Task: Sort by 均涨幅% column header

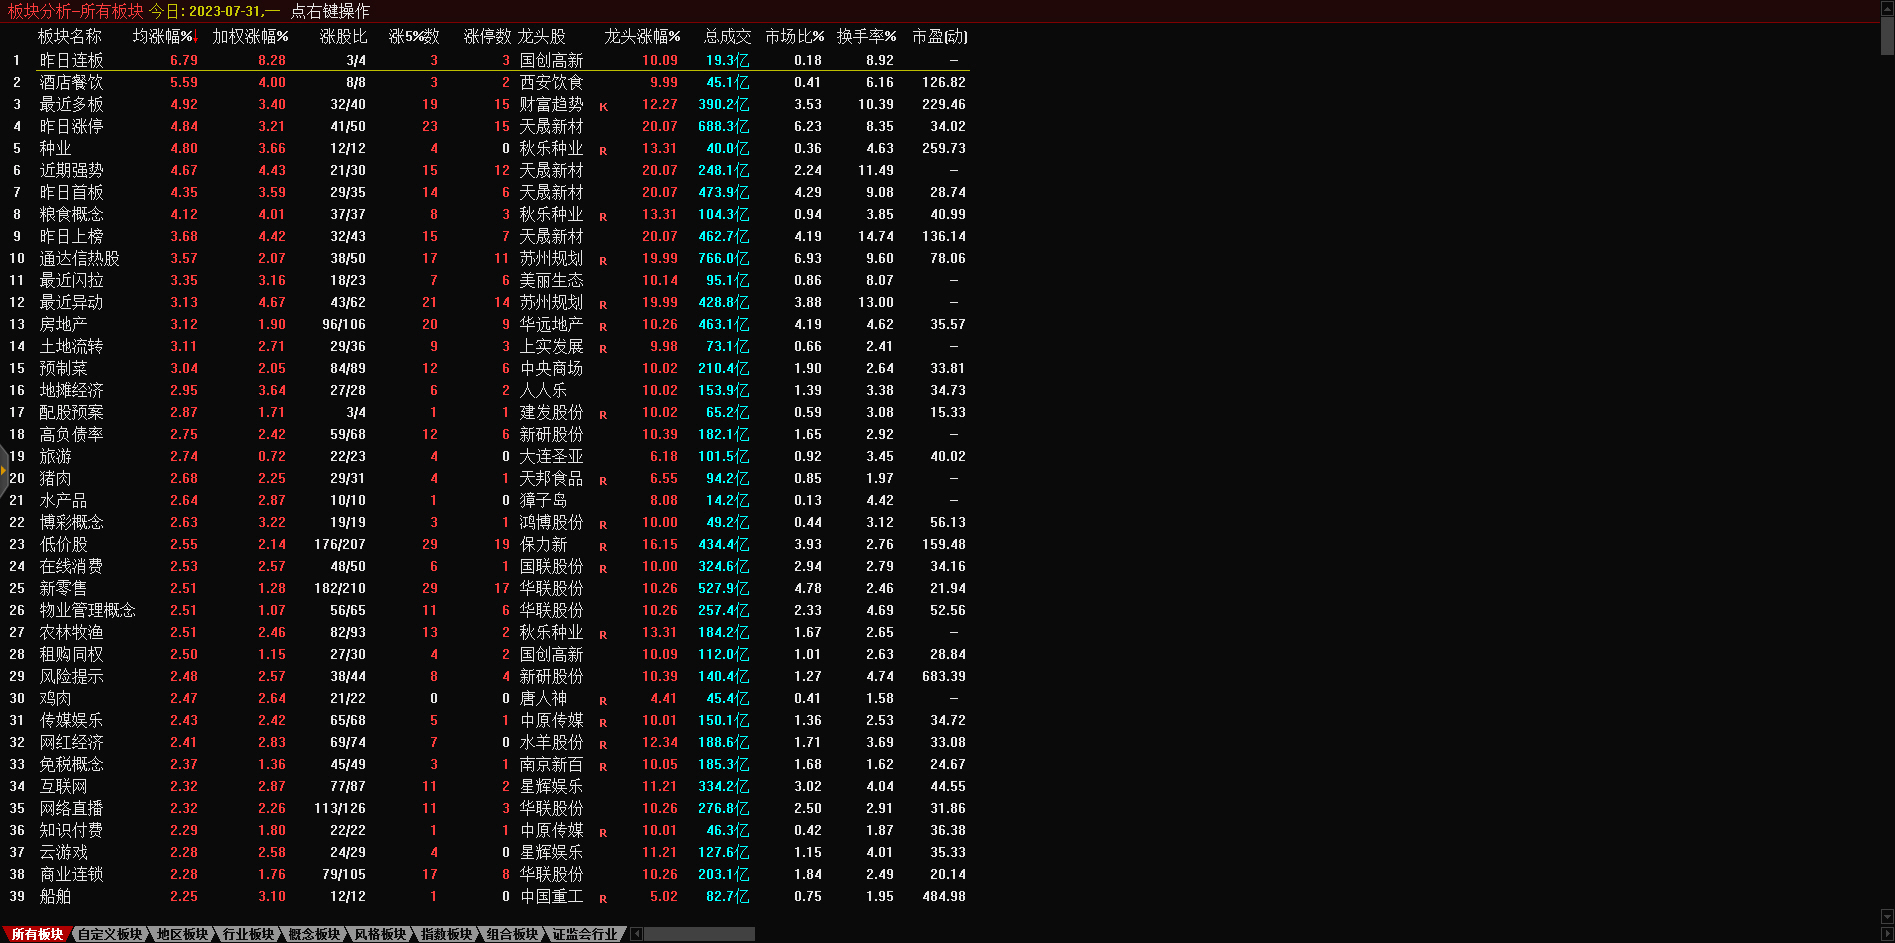Action: (x=163, y=36)
